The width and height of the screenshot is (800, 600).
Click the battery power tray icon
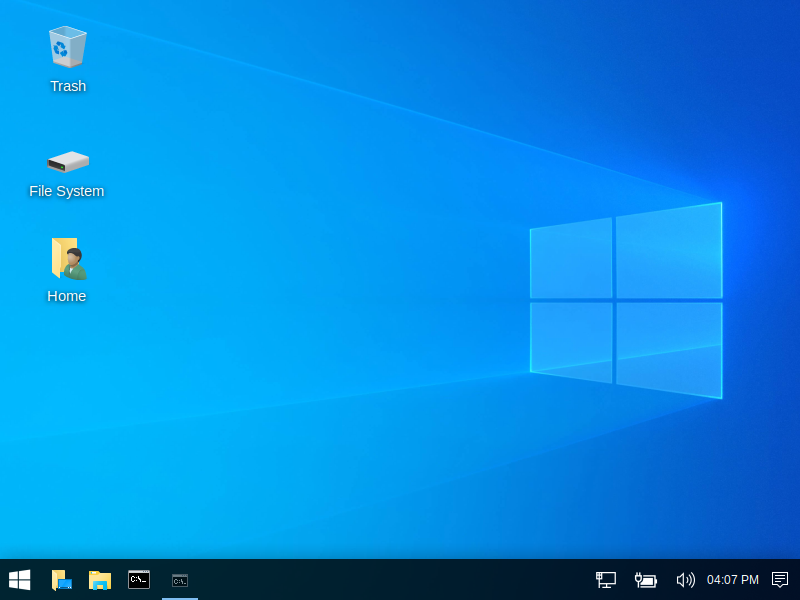[646, 580]
